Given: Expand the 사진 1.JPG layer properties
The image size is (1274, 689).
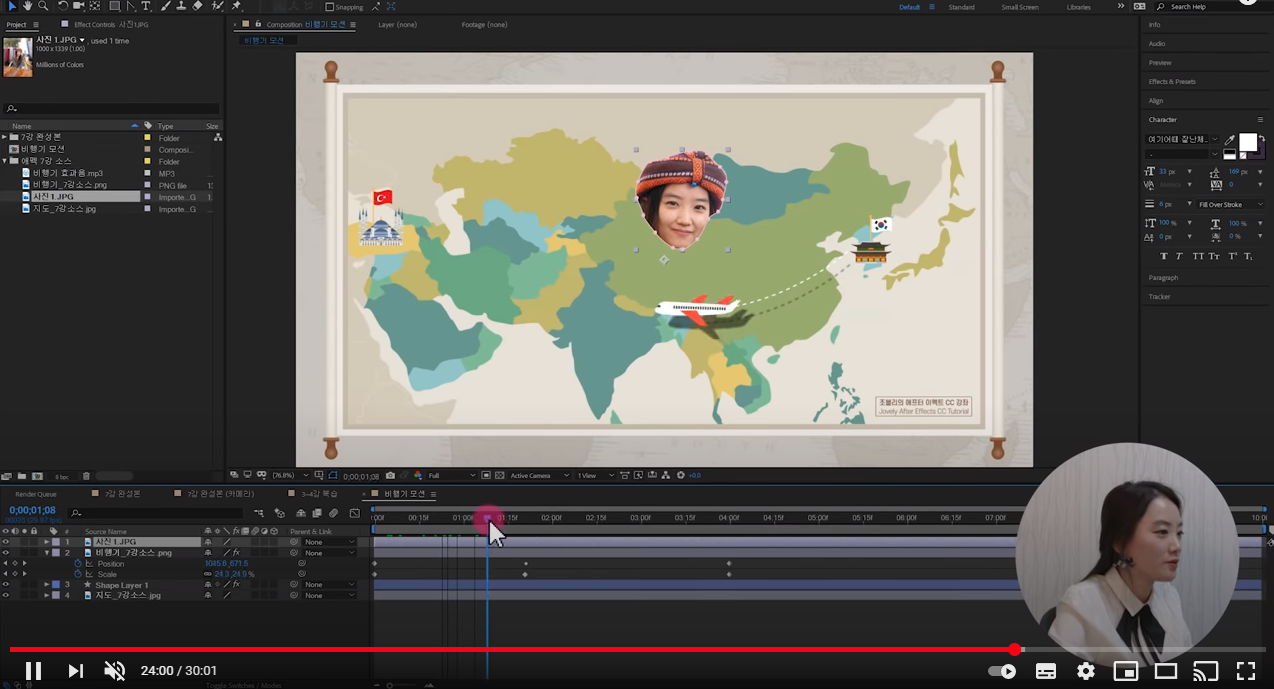Looking at the screenshot, I should 46,542.
